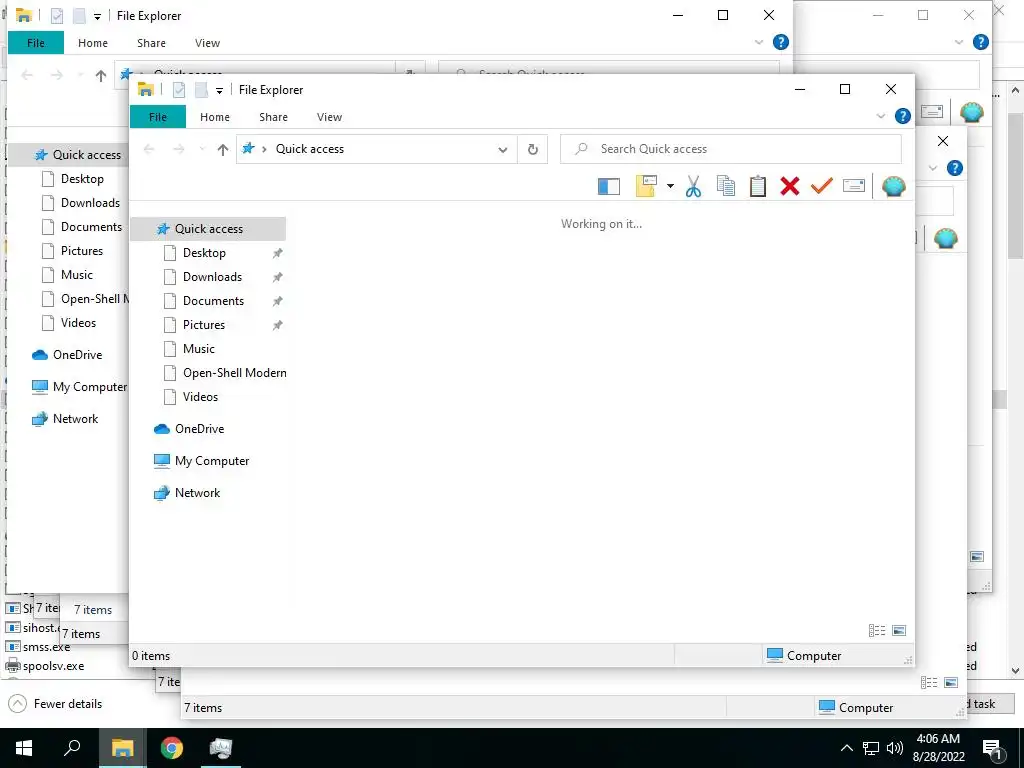Click the clipboard Paste icon
This screenshot has width=1024, height=768.
click(x=758, y=186)
